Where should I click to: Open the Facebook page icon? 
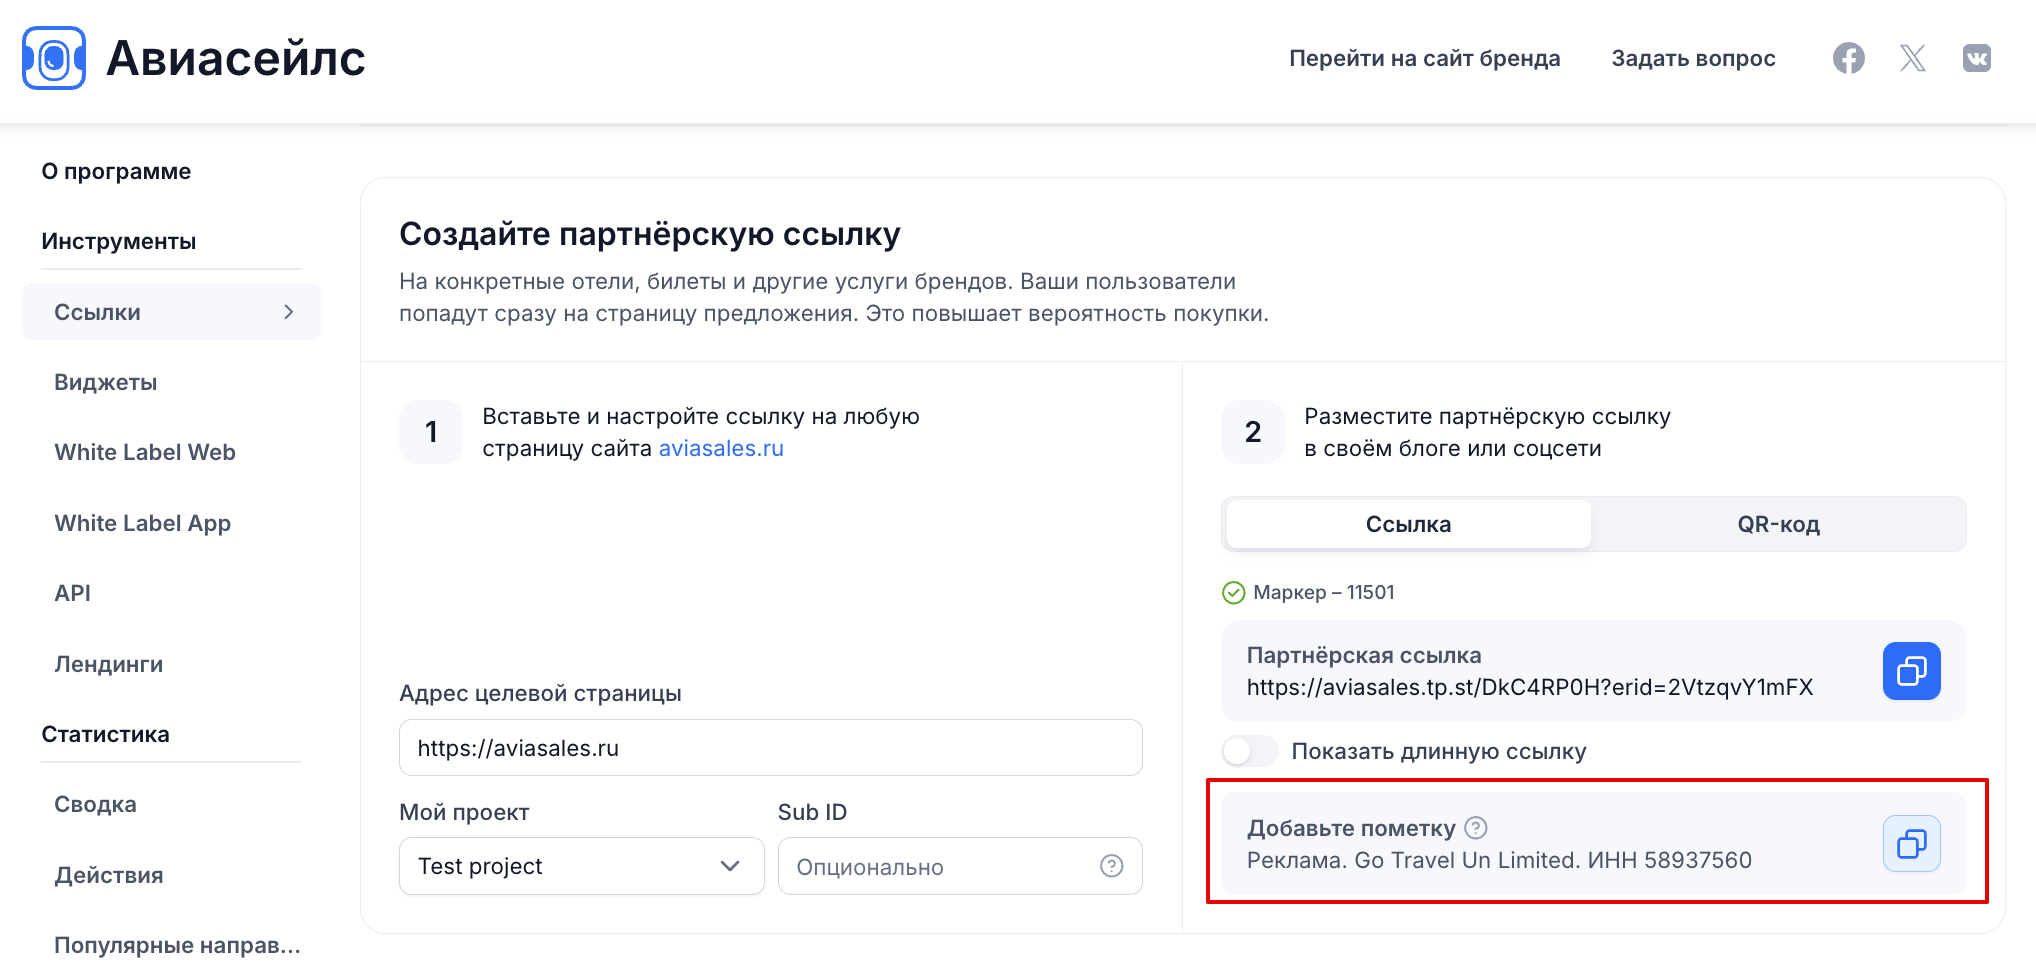(1848, 58)
